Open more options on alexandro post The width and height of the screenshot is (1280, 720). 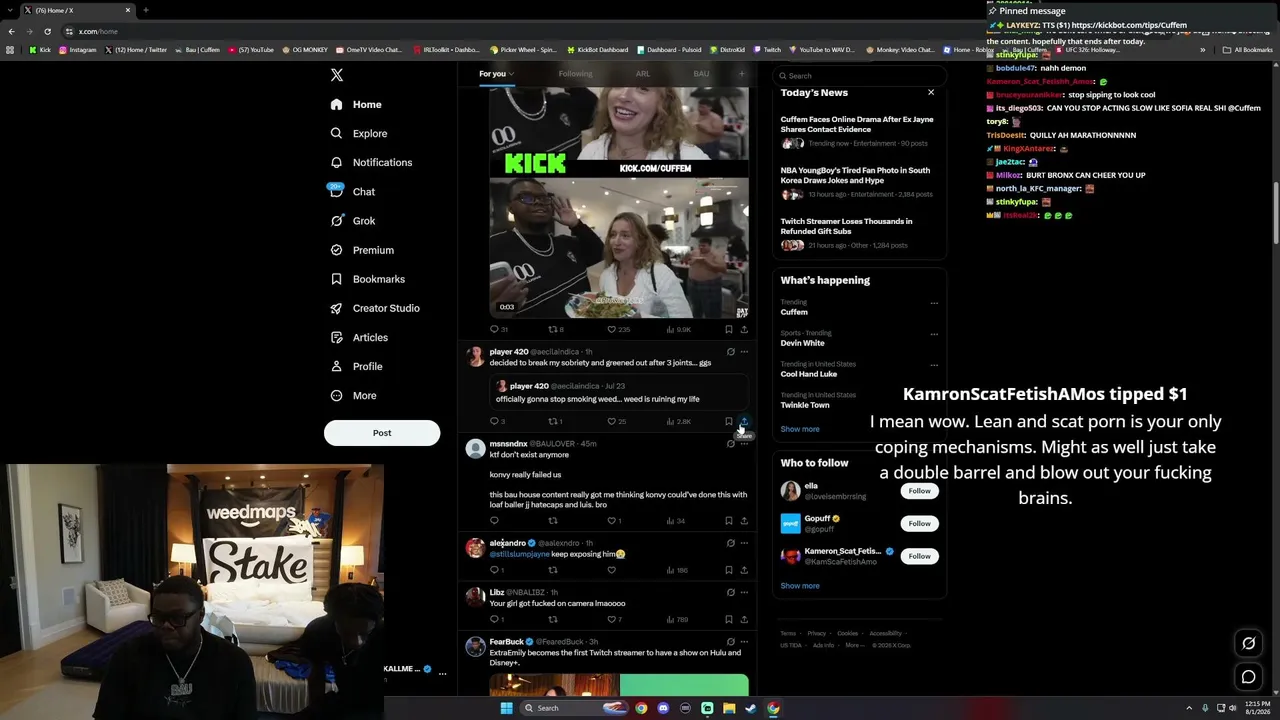pos(744,543)
